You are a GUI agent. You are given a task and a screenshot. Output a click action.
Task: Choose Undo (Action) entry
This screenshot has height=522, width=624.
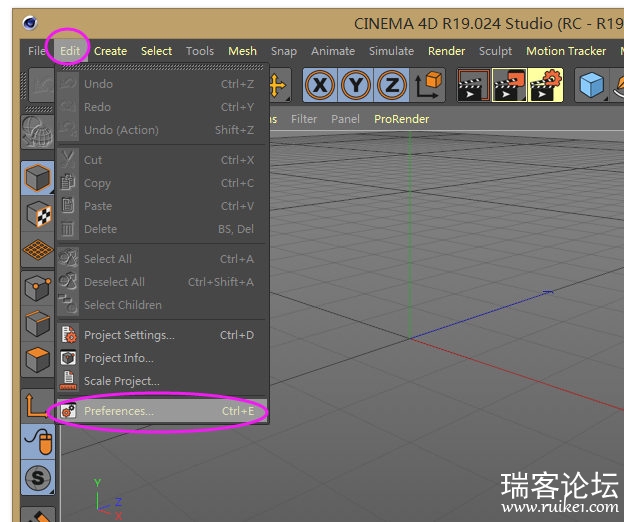pos(162,130)
